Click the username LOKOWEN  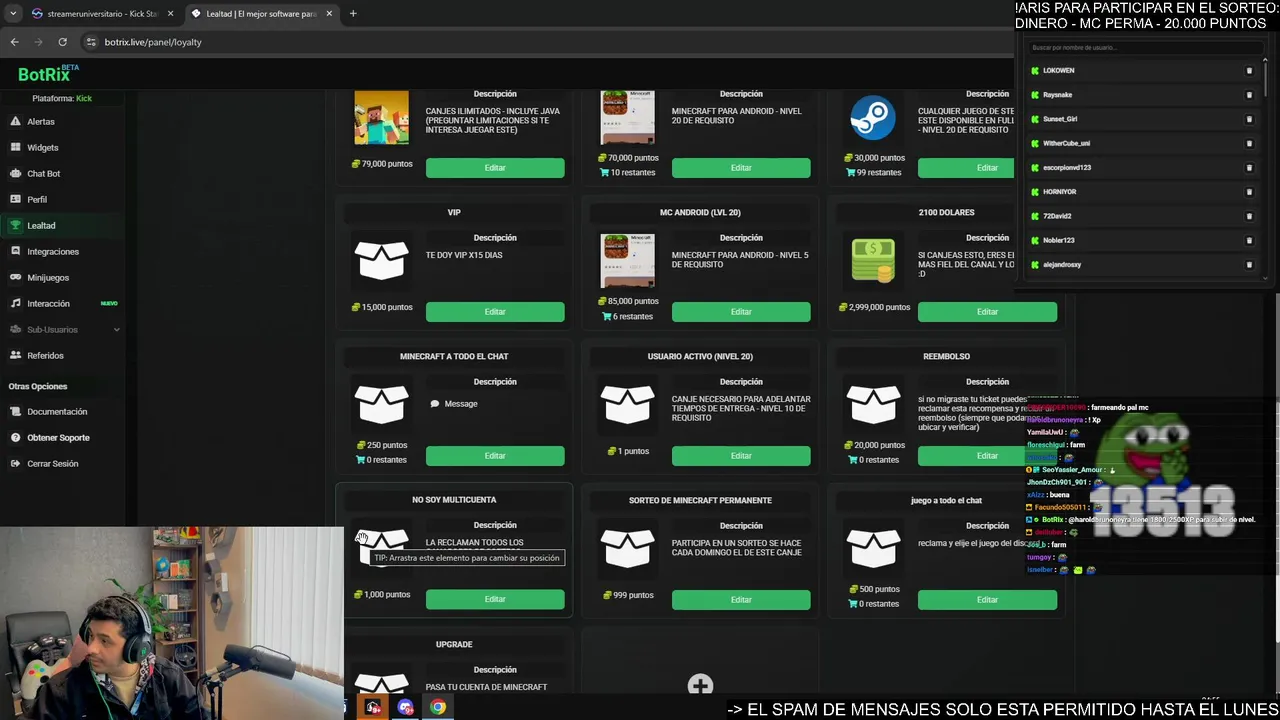1058,71
